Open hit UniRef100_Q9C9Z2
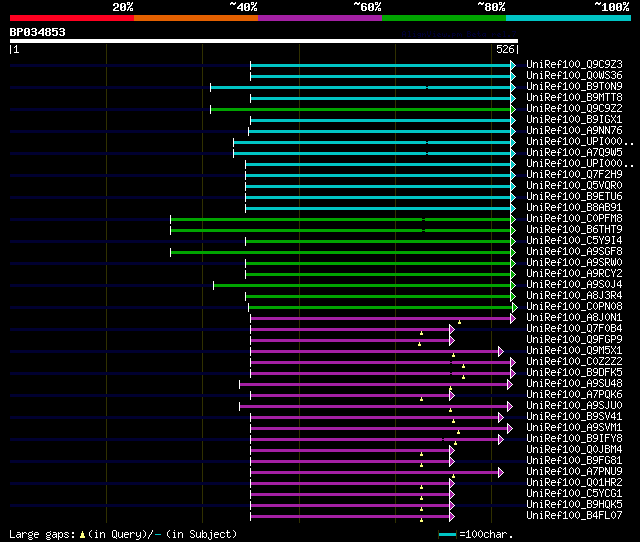640x542 pixels. pos(574,109)
